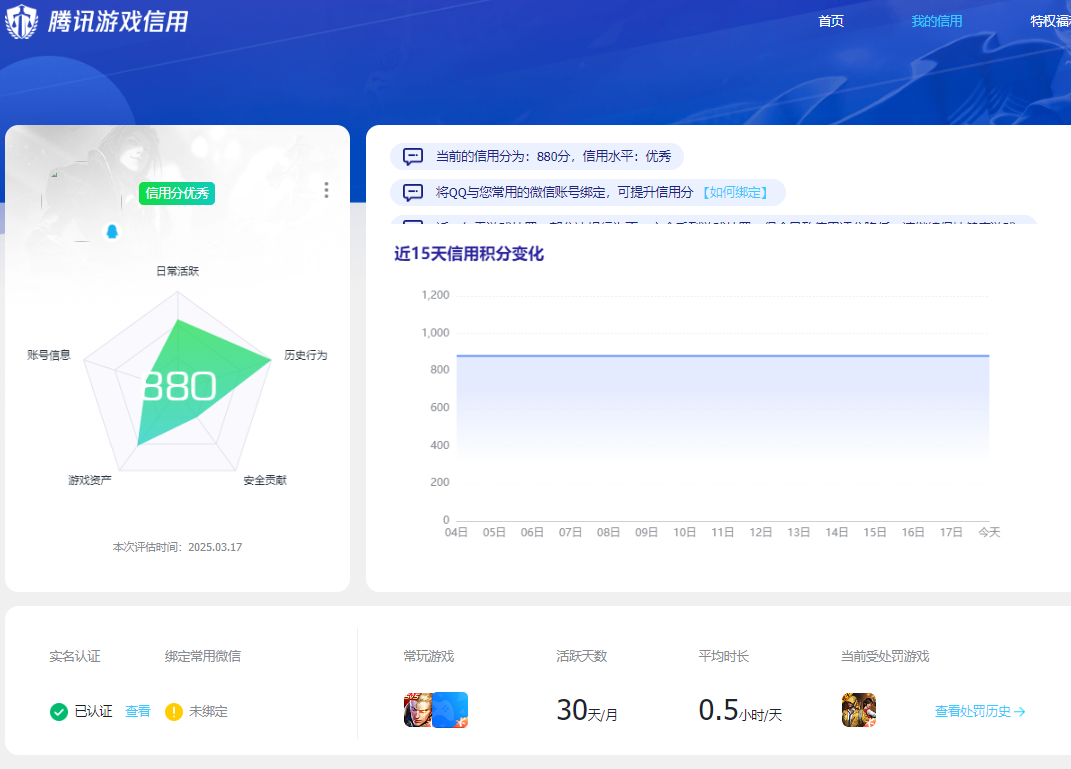Click the 信用分优秀 green badge
The height and width of the screenshot is (769, 1071).
(x=177, y=193)
